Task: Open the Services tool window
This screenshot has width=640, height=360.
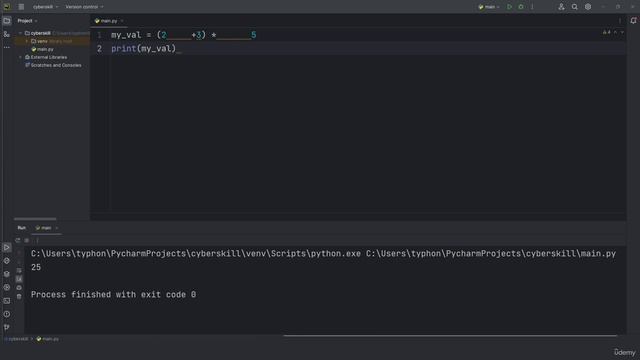Action: click(7, 287)
